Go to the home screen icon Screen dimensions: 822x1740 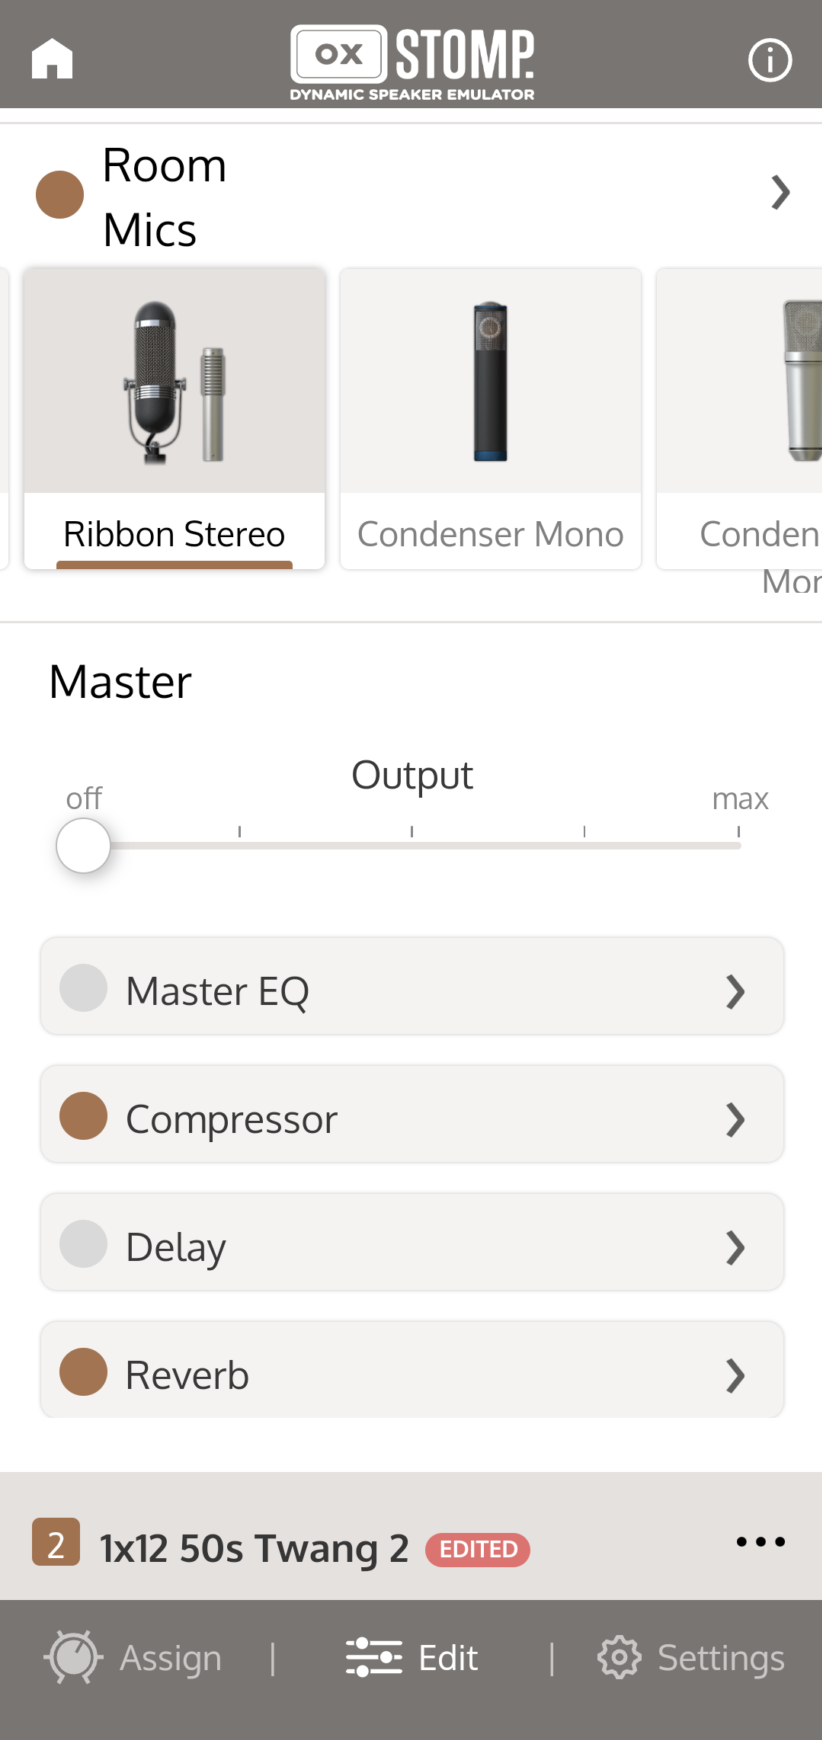point(52,59)
